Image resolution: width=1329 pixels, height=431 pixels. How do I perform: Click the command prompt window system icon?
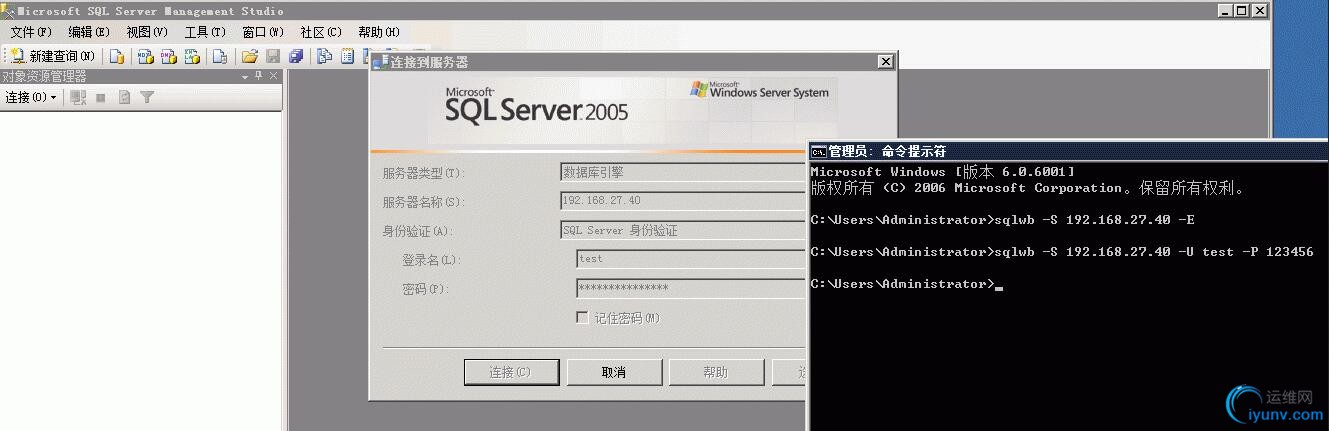[x=818, y=151]
